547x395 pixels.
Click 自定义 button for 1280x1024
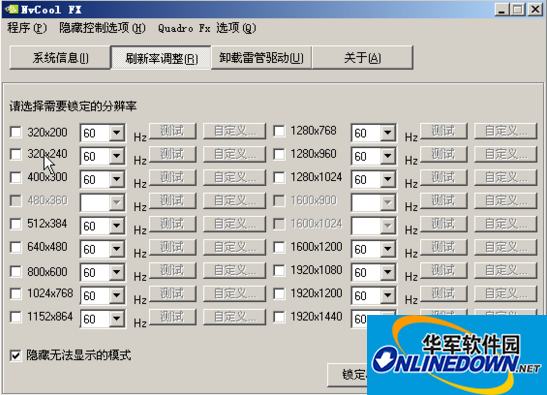tap(505, 178)
